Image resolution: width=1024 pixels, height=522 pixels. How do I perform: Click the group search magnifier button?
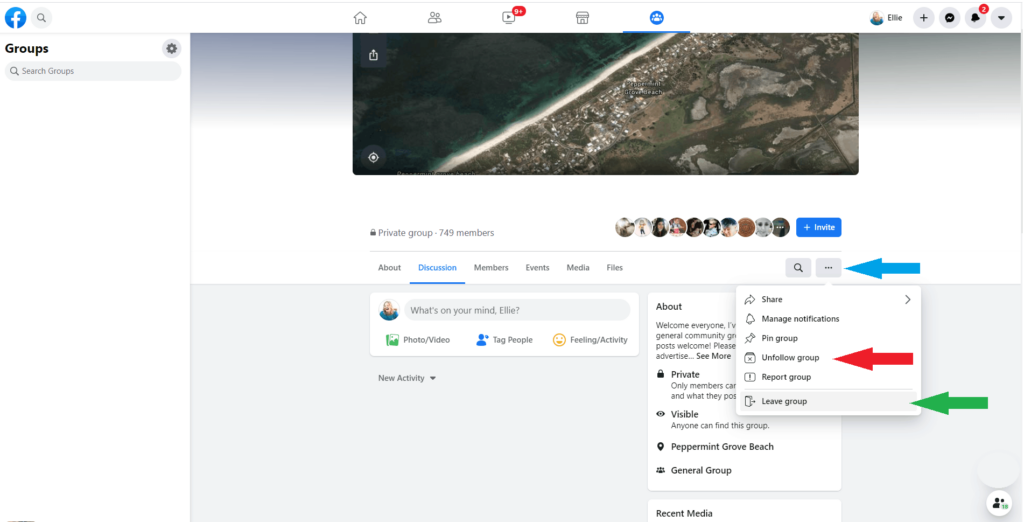pyautogui.click(x=799, y=268)
